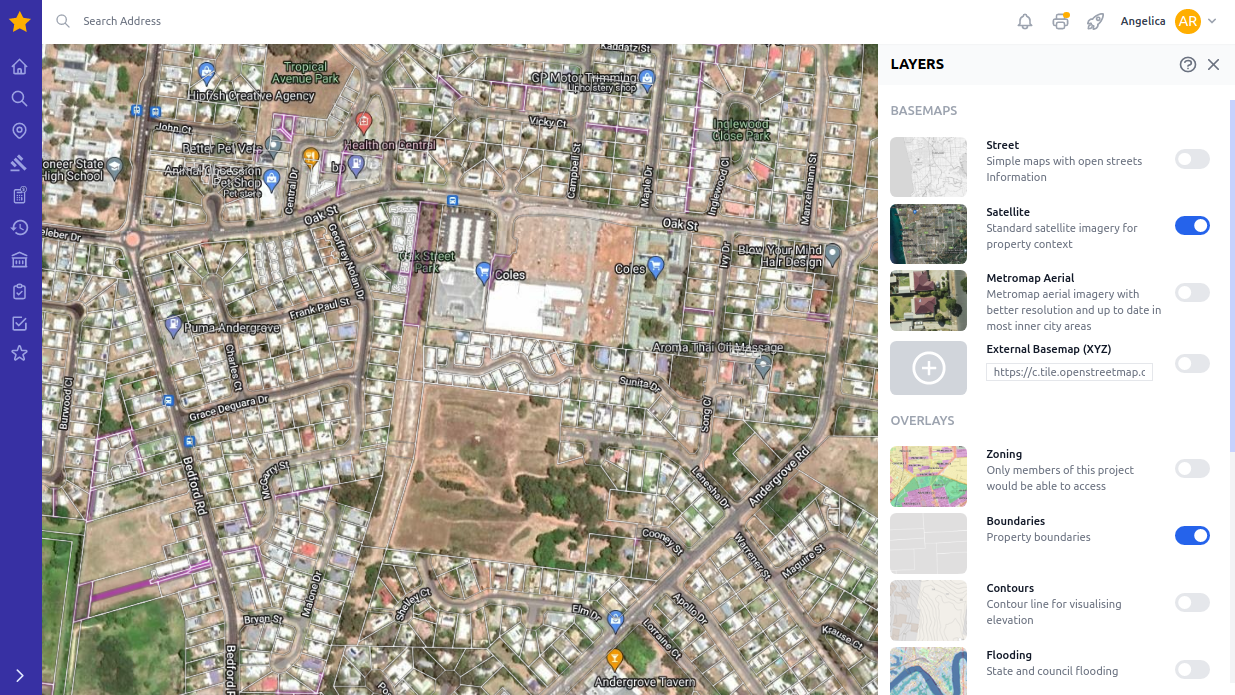Open the Home icon in sidebar

(19, 67)
